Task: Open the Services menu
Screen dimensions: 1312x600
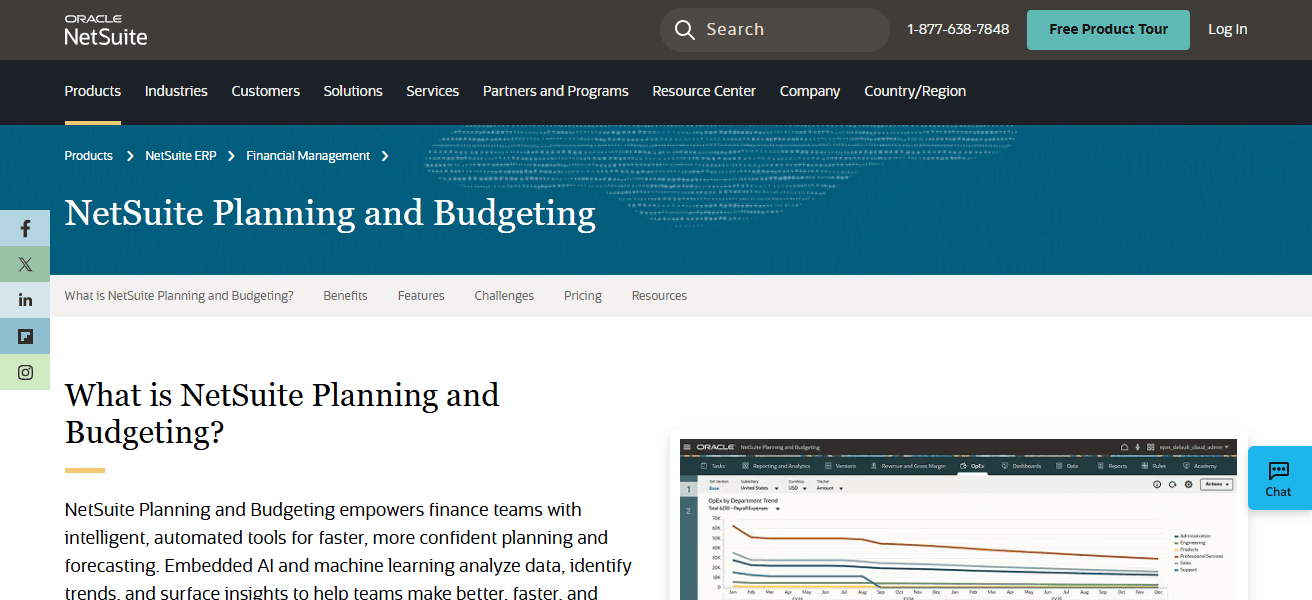Action: [x=433, y=91]
